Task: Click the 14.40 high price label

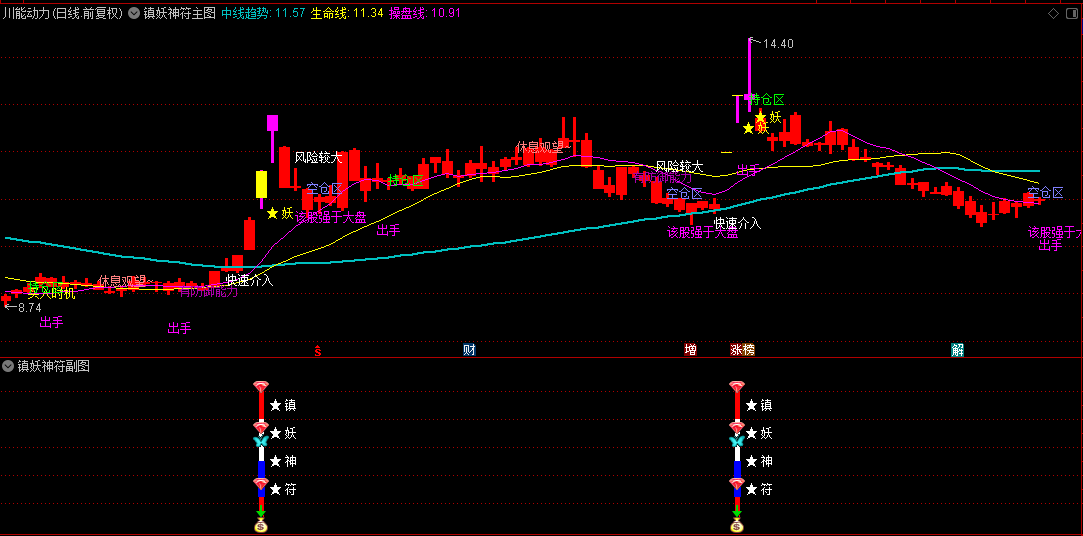Action: pyautogui.click(x=778, y=44)
